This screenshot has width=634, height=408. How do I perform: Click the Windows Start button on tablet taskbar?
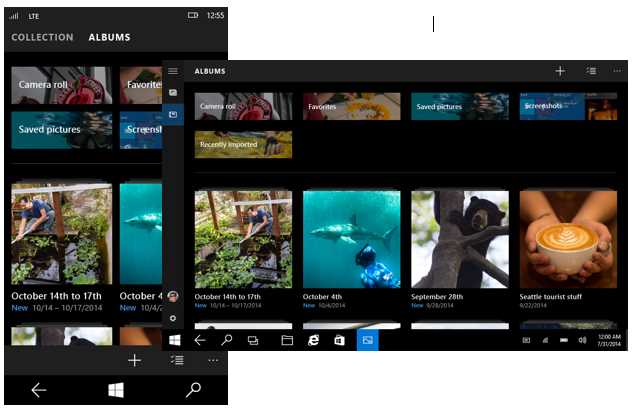(175, 340)
